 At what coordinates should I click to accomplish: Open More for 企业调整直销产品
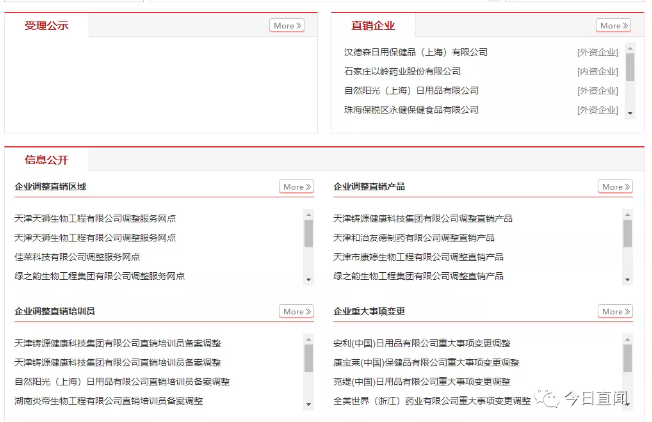[x=615, y=187]
